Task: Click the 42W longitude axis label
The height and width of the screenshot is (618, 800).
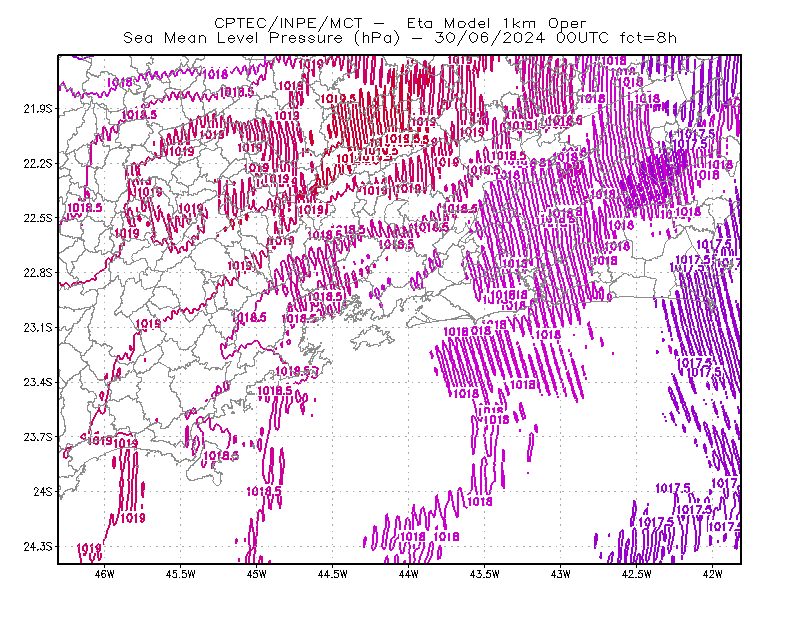Action: (712, 574)
